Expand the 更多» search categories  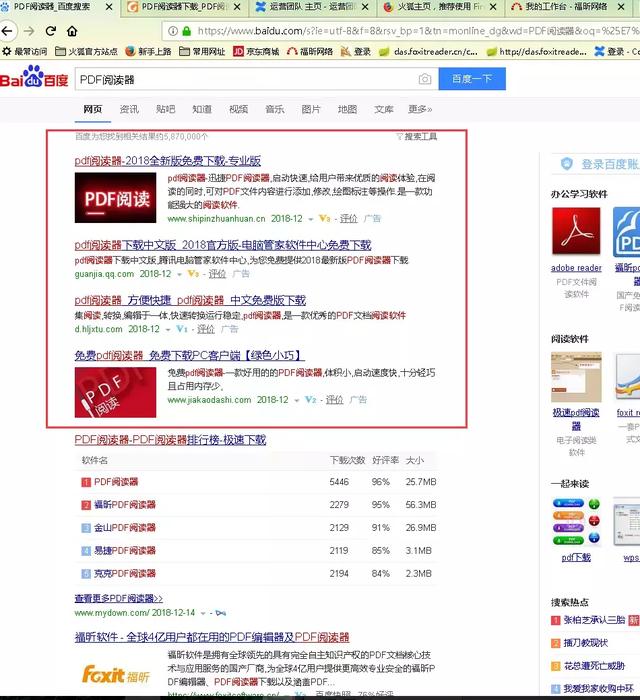click(420, 109)
